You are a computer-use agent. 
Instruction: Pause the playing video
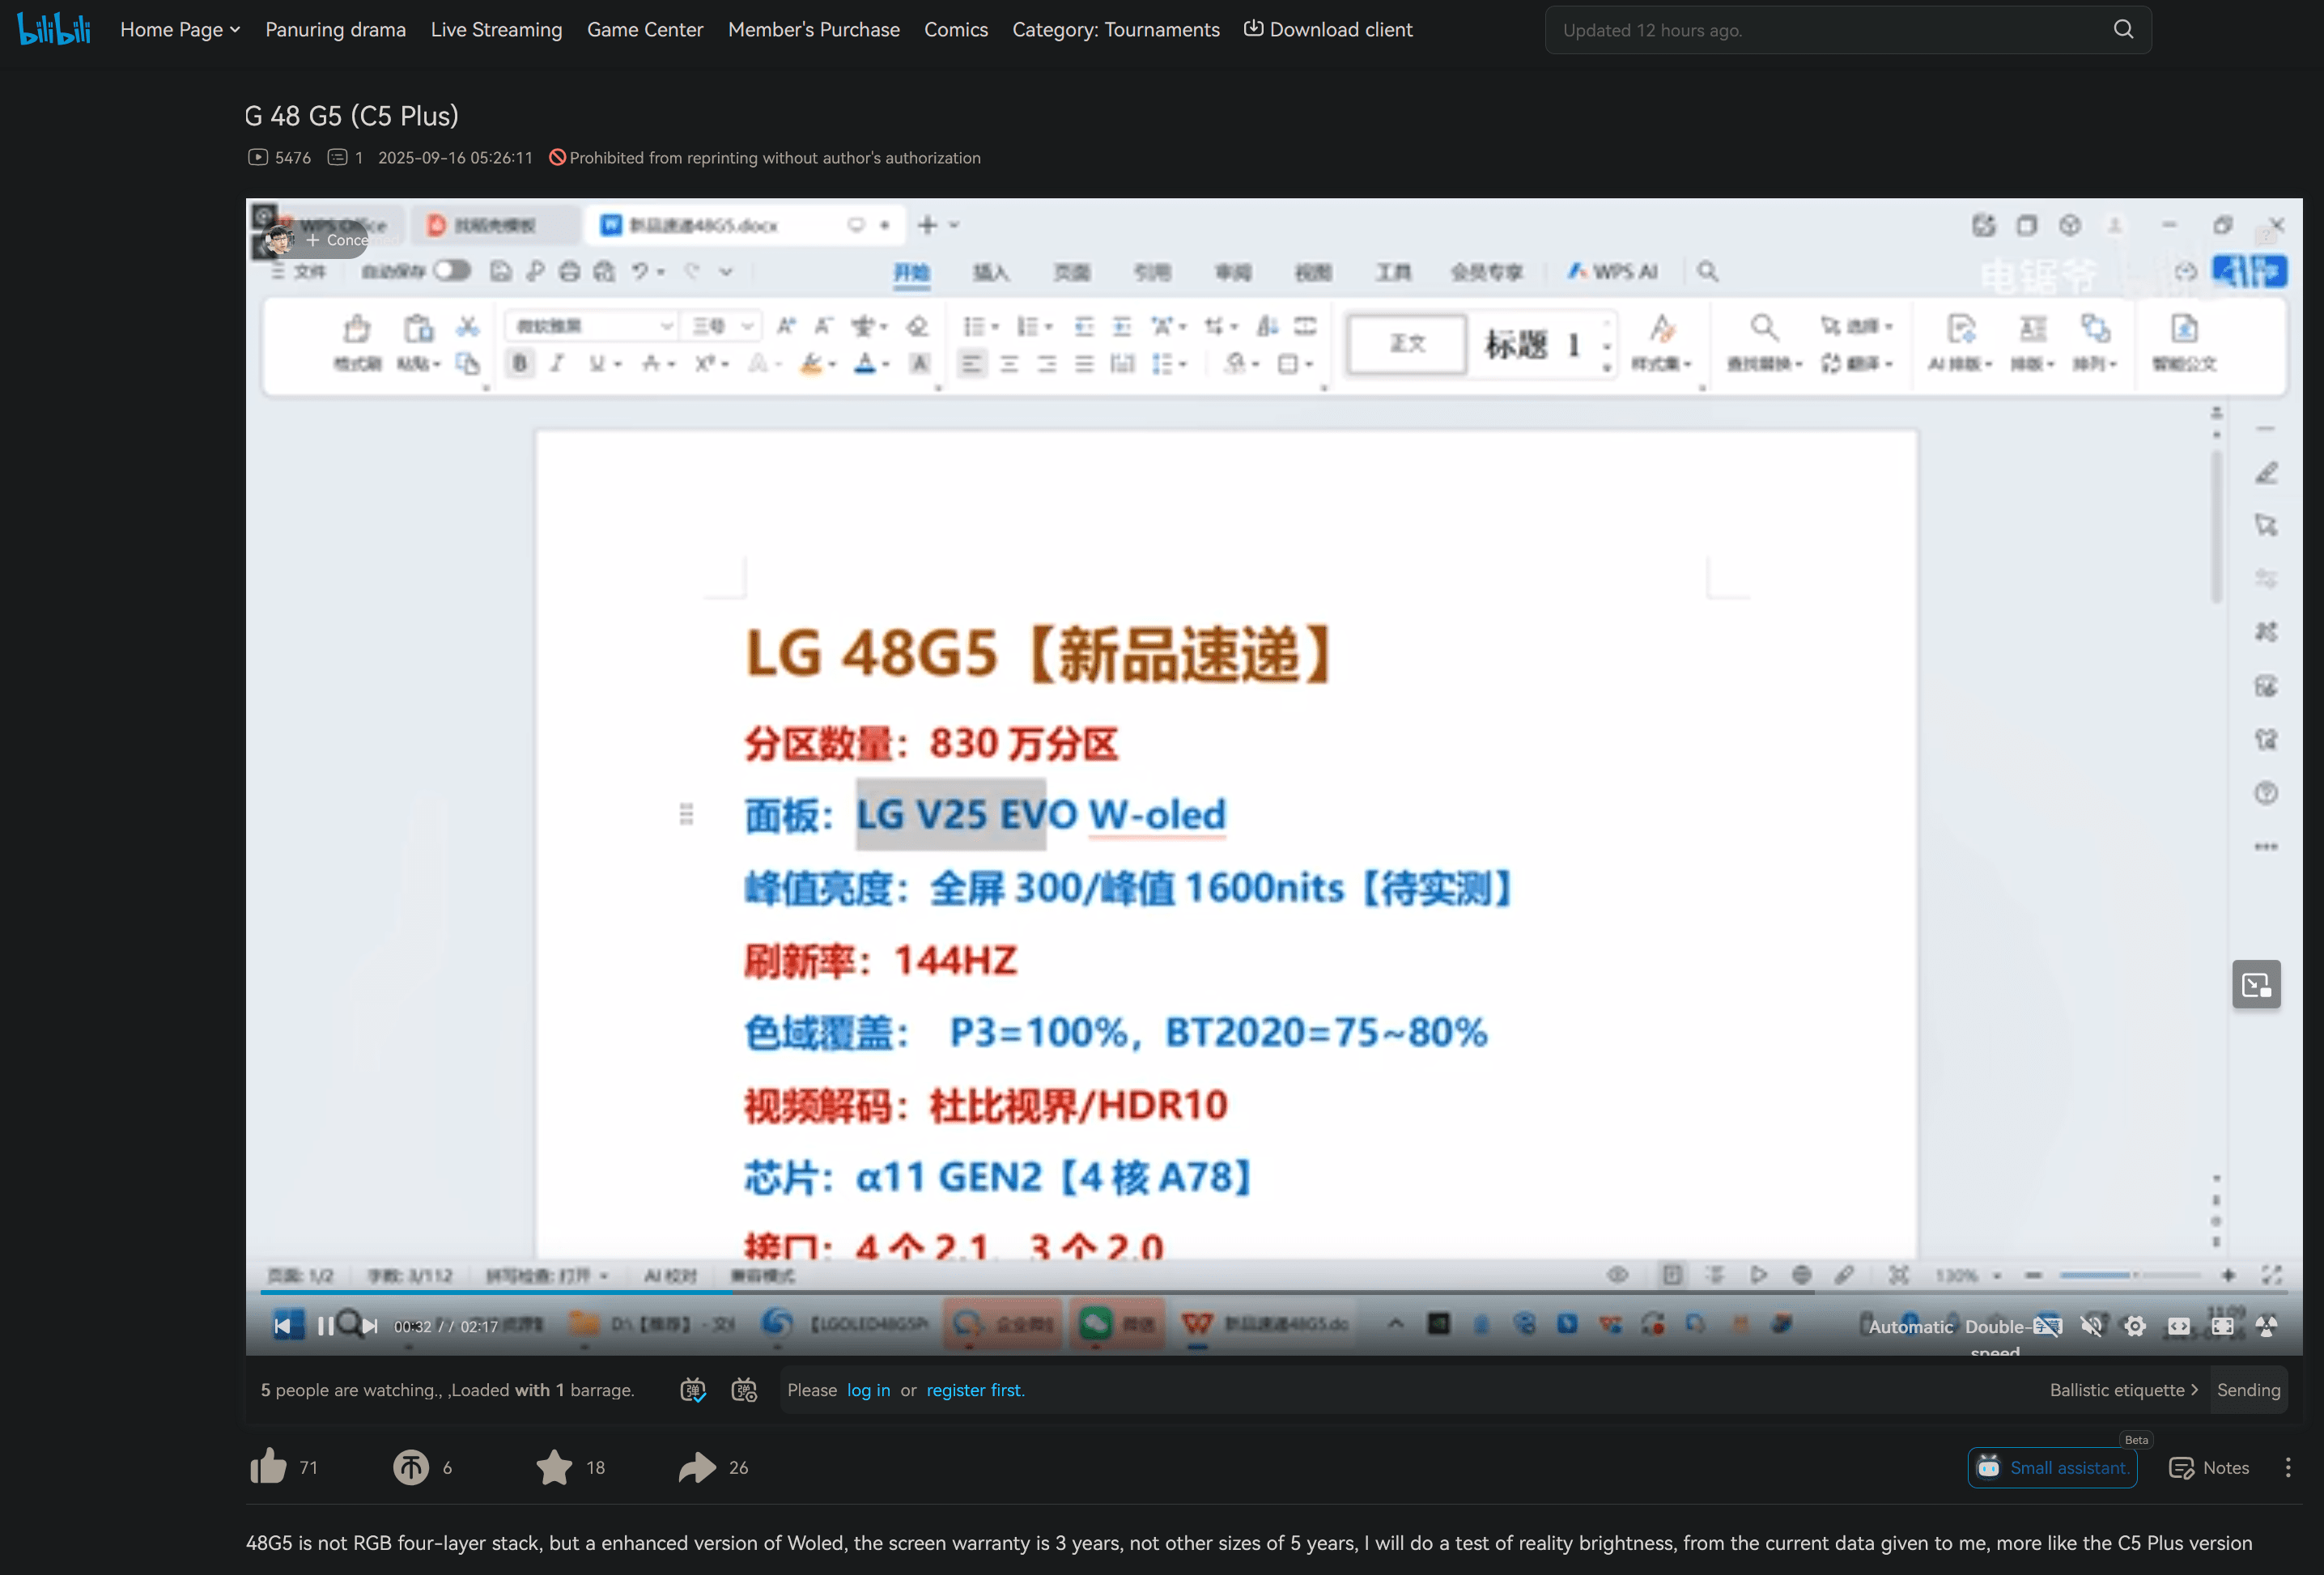pyautogui.click(x=325, y=1326)
